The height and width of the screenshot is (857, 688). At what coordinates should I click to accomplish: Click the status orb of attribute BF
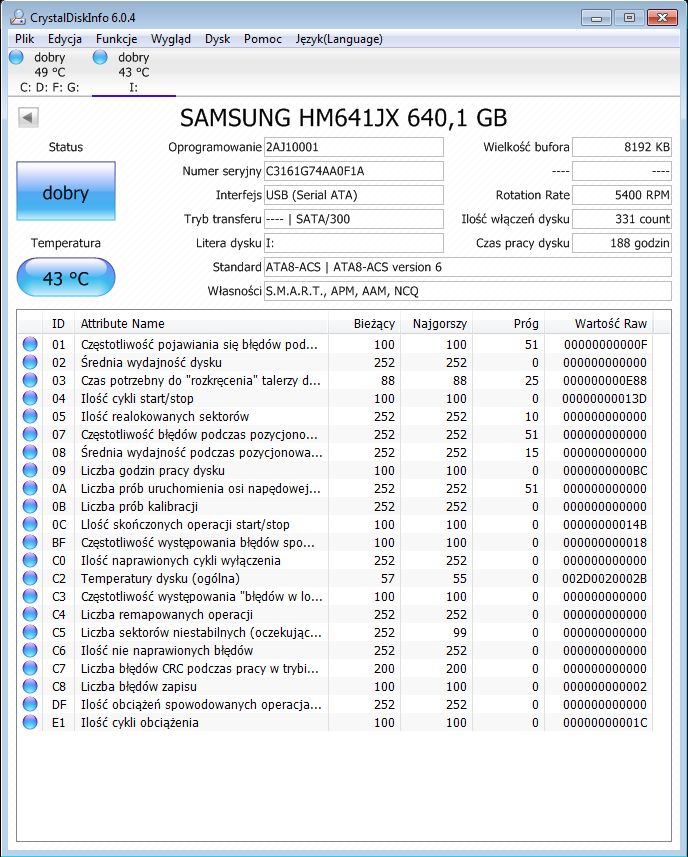30,542
